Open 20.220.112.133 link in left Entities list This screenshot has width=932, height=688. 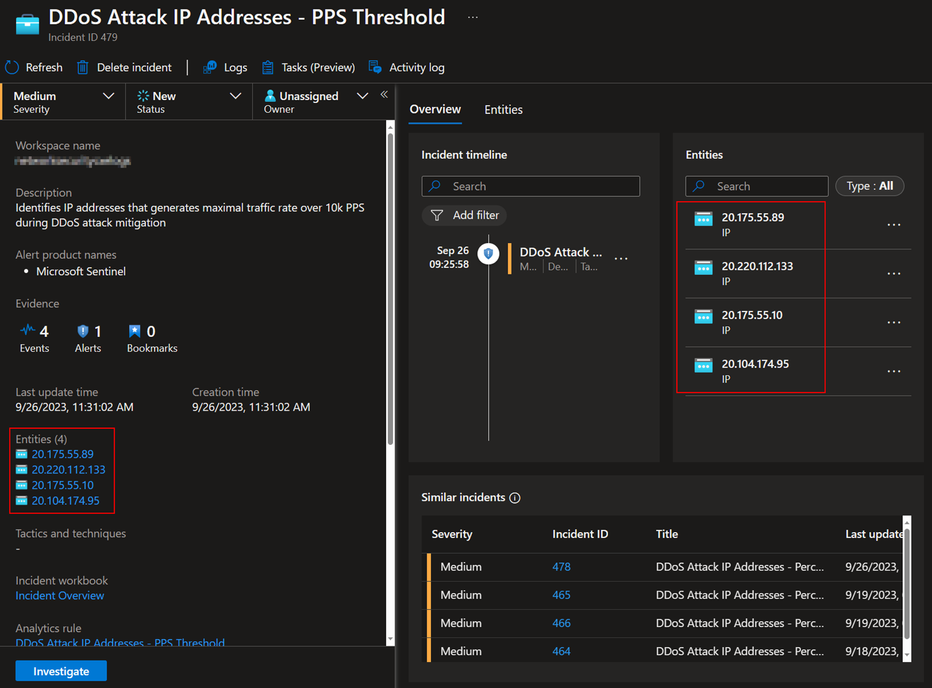pyautogui.click(x=68, y=470)
